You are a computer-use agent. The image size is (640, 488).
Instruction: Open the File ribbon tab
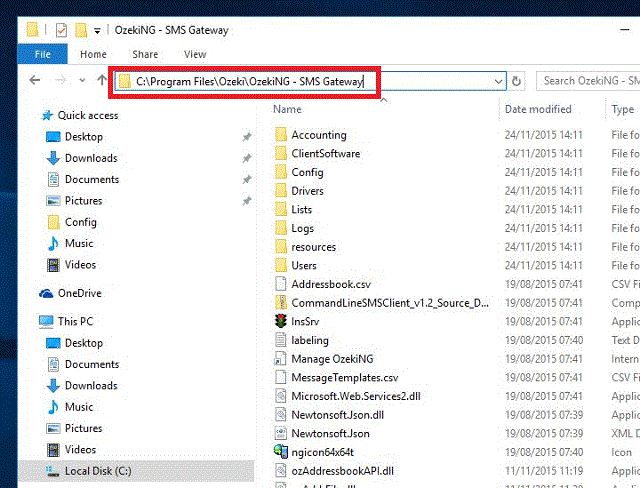coord(42,54)
